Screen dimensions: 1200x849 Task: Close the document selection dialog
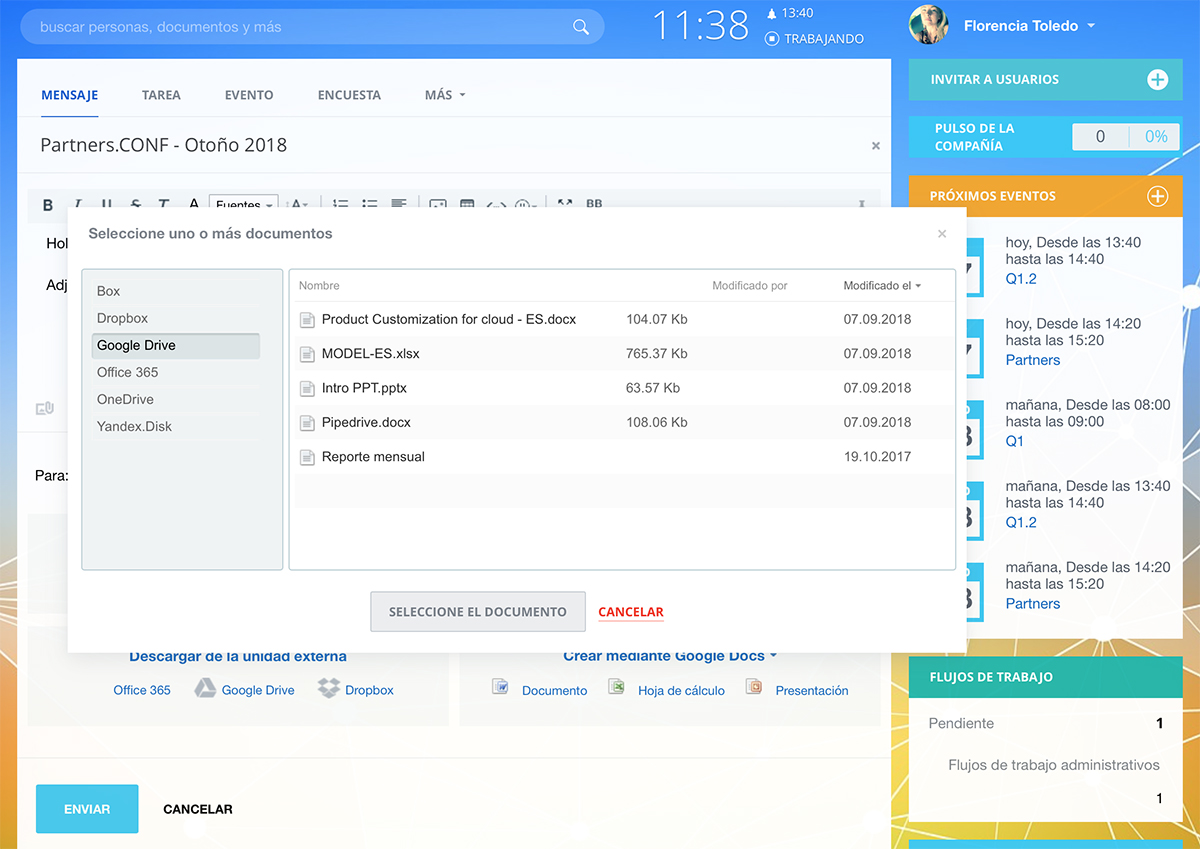[x=941, y=234]
